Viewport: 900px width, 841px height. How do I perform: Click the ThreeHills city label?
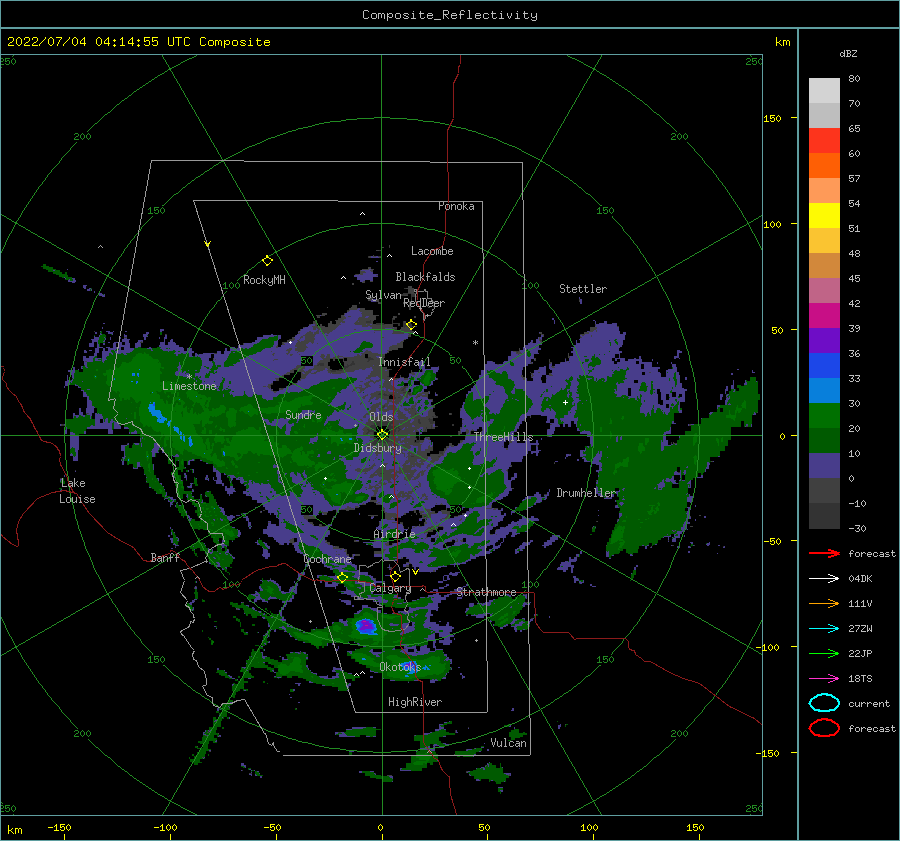(x=503, y=437)
